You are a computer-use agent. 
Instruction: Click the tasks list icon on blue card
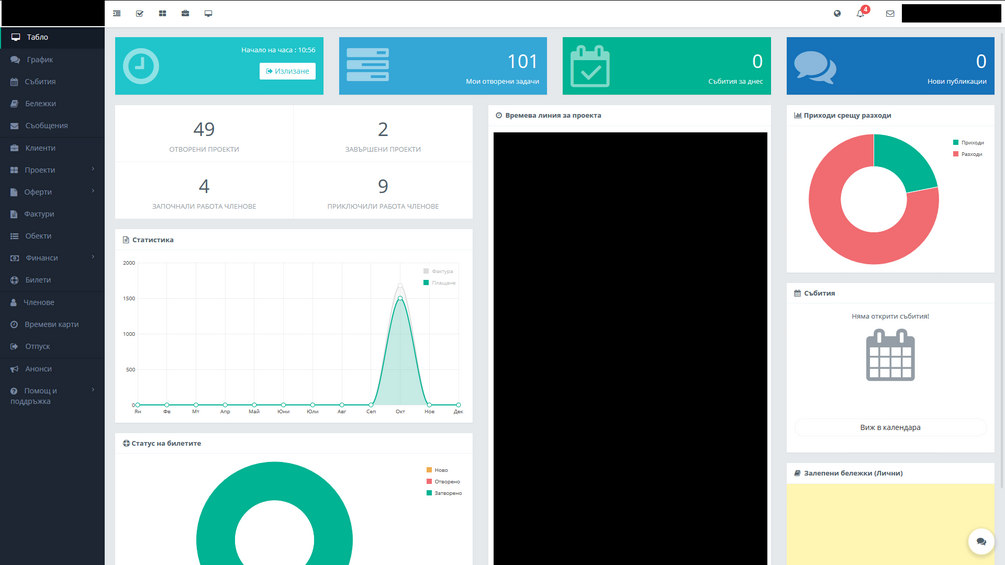click(x=368, y=65)
